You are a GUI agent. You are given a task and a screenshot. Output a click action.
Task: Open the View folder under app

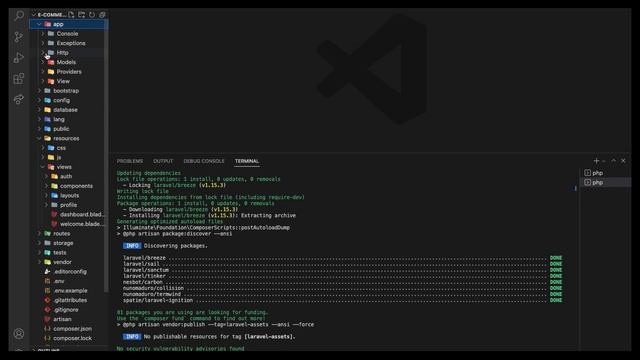tap(63, 81)
